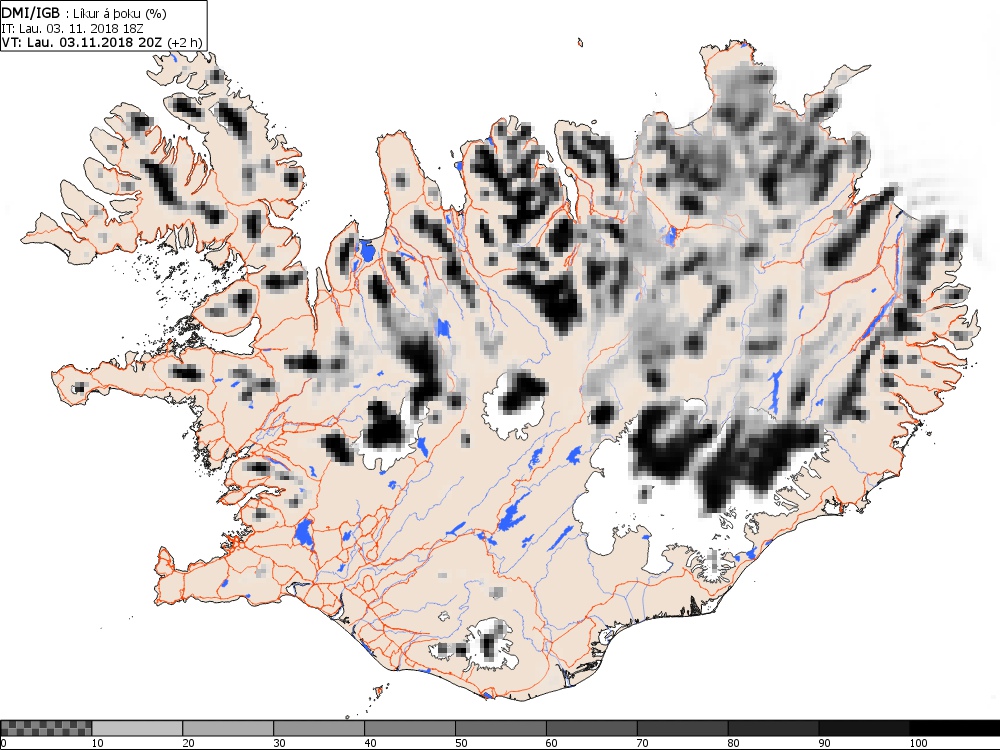
Task: Click the 40–50 percent grey swatch
Action: (x=409, y=728)
